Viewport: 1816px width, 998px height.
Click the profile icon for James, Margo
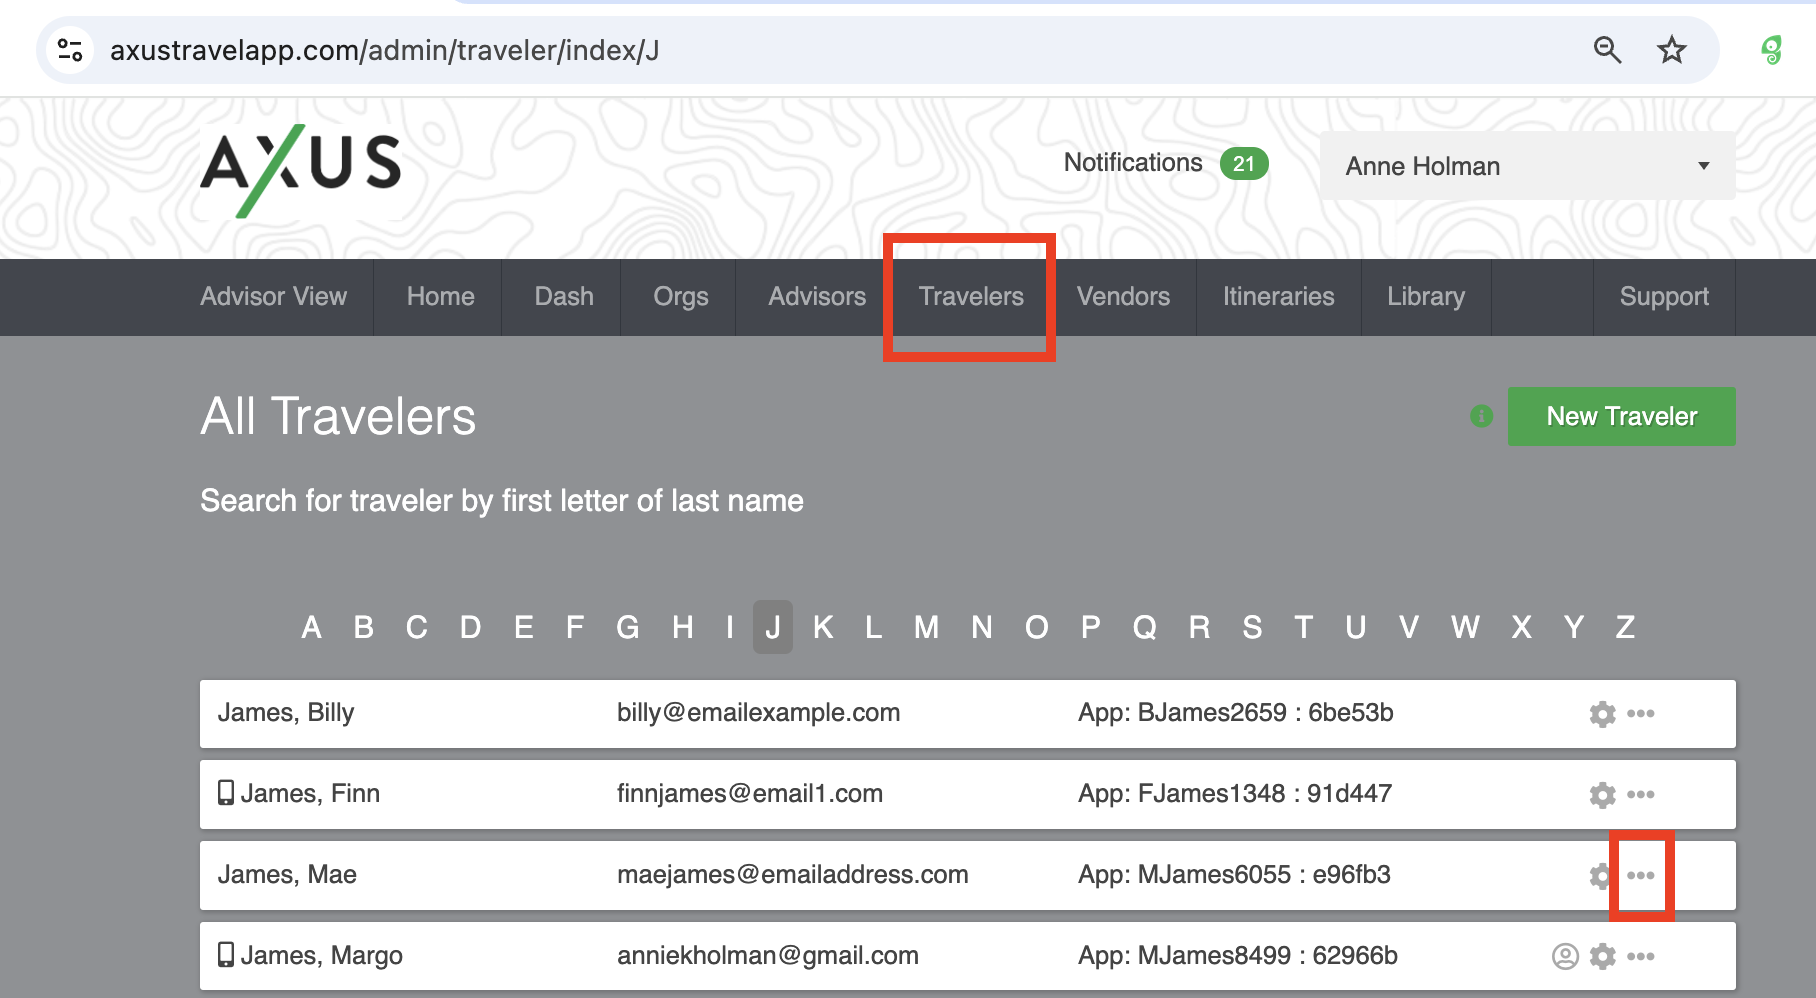pos(1565,957)
